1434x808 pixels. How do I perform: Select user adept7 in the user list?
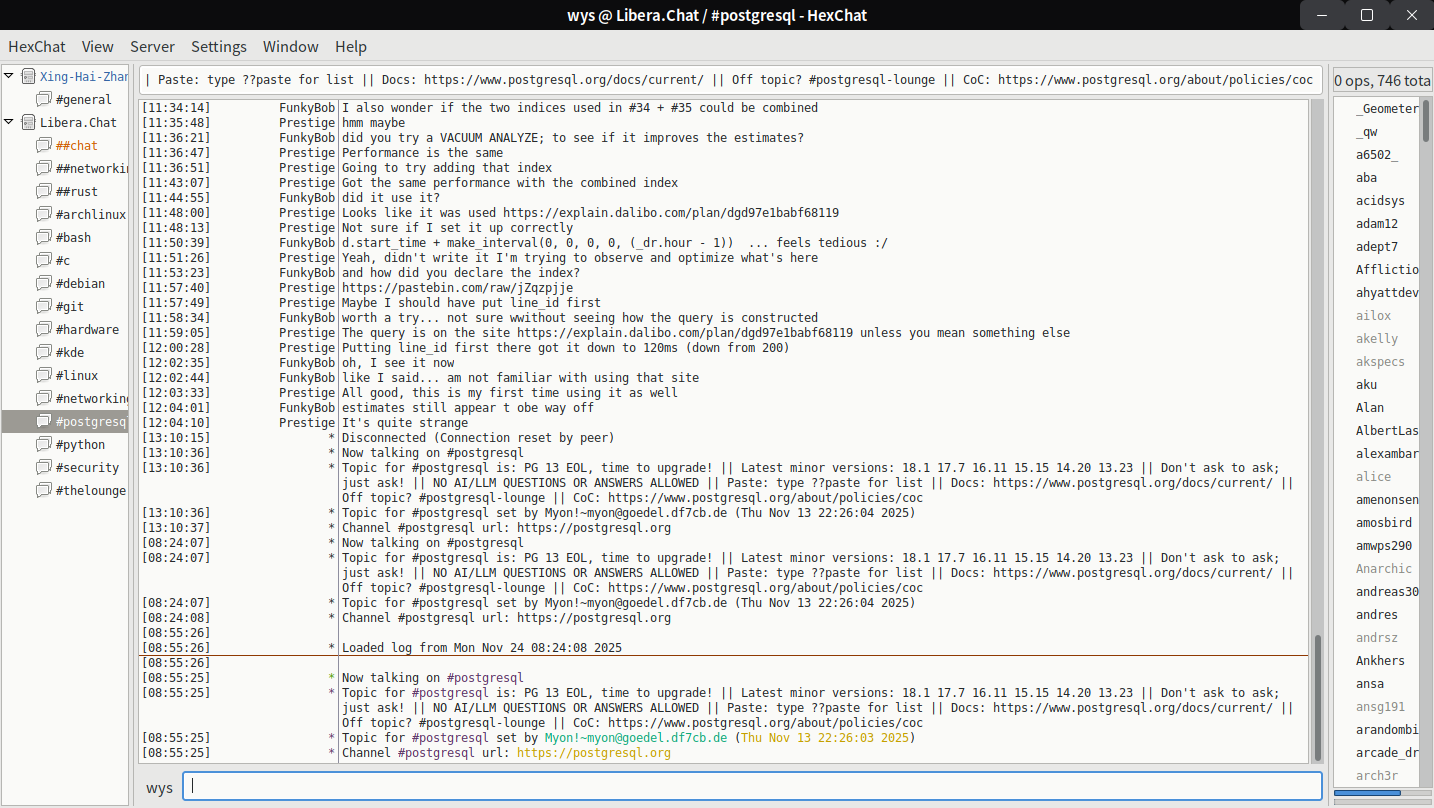point(1377,247)
